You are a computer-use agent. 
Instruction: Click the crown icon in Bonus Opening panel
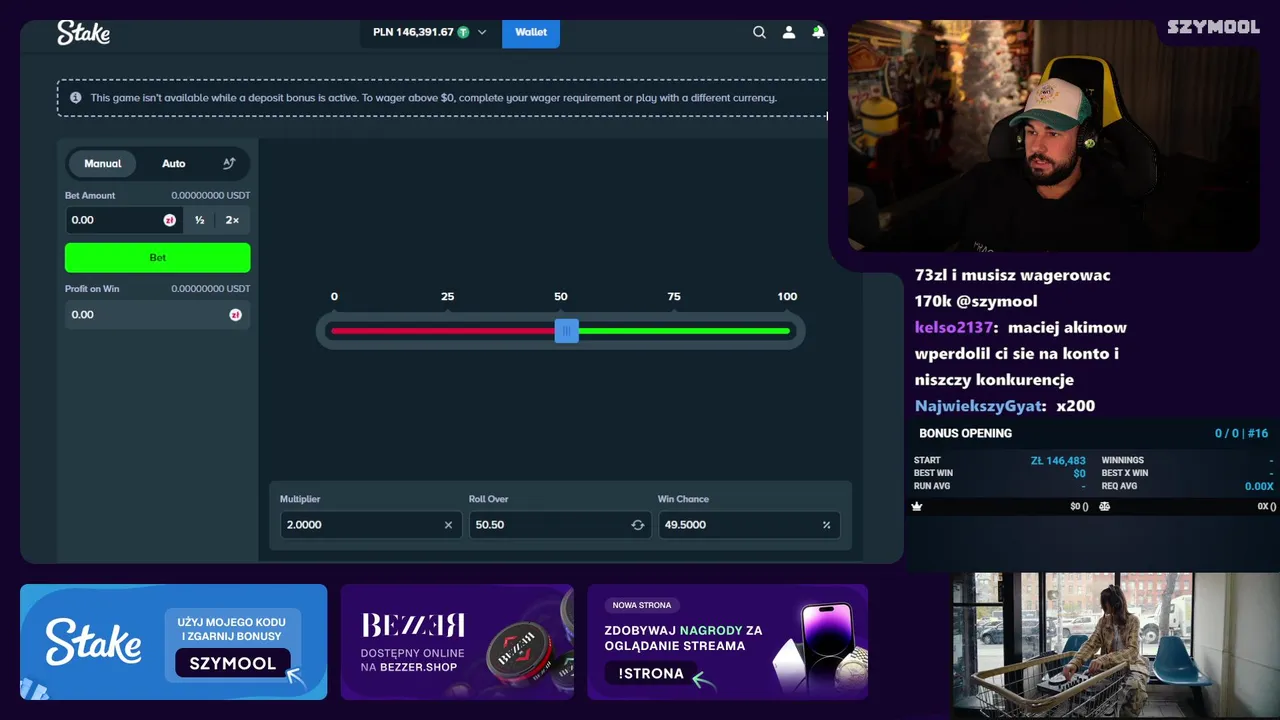917,507
